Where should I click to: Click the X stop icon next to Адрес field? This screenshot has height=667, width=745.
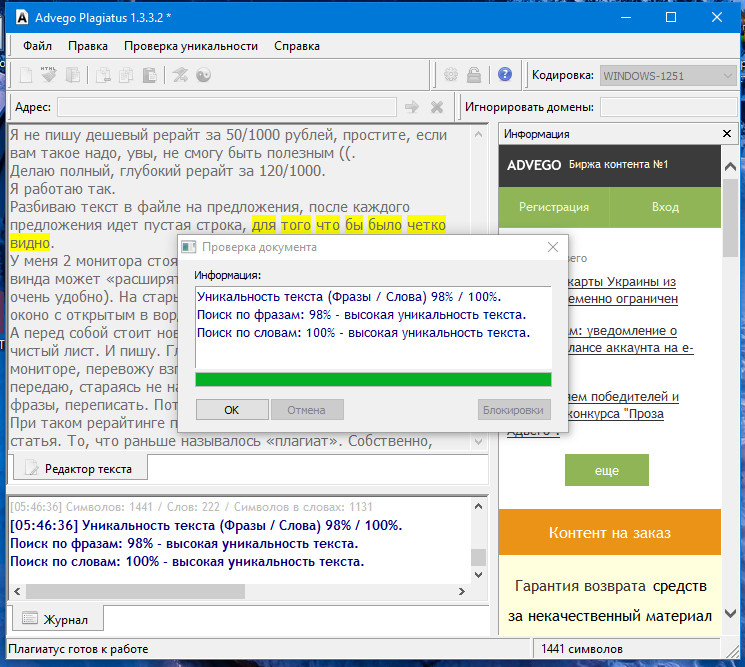click(x=437, y=107)
